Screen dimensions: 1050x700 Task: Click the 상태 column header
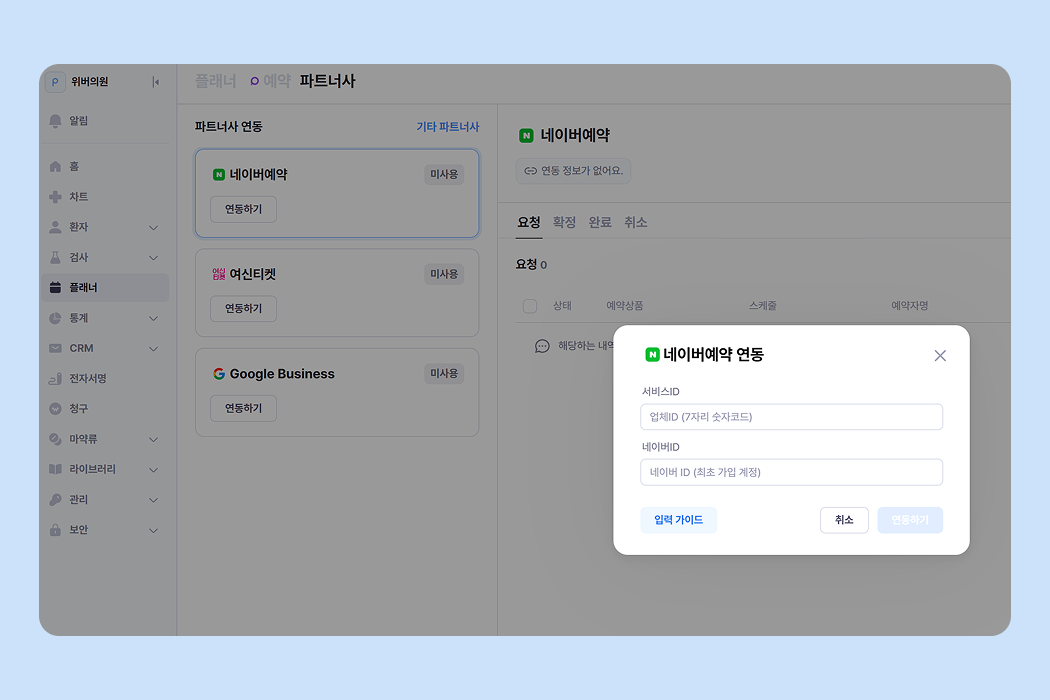(562, 305)
